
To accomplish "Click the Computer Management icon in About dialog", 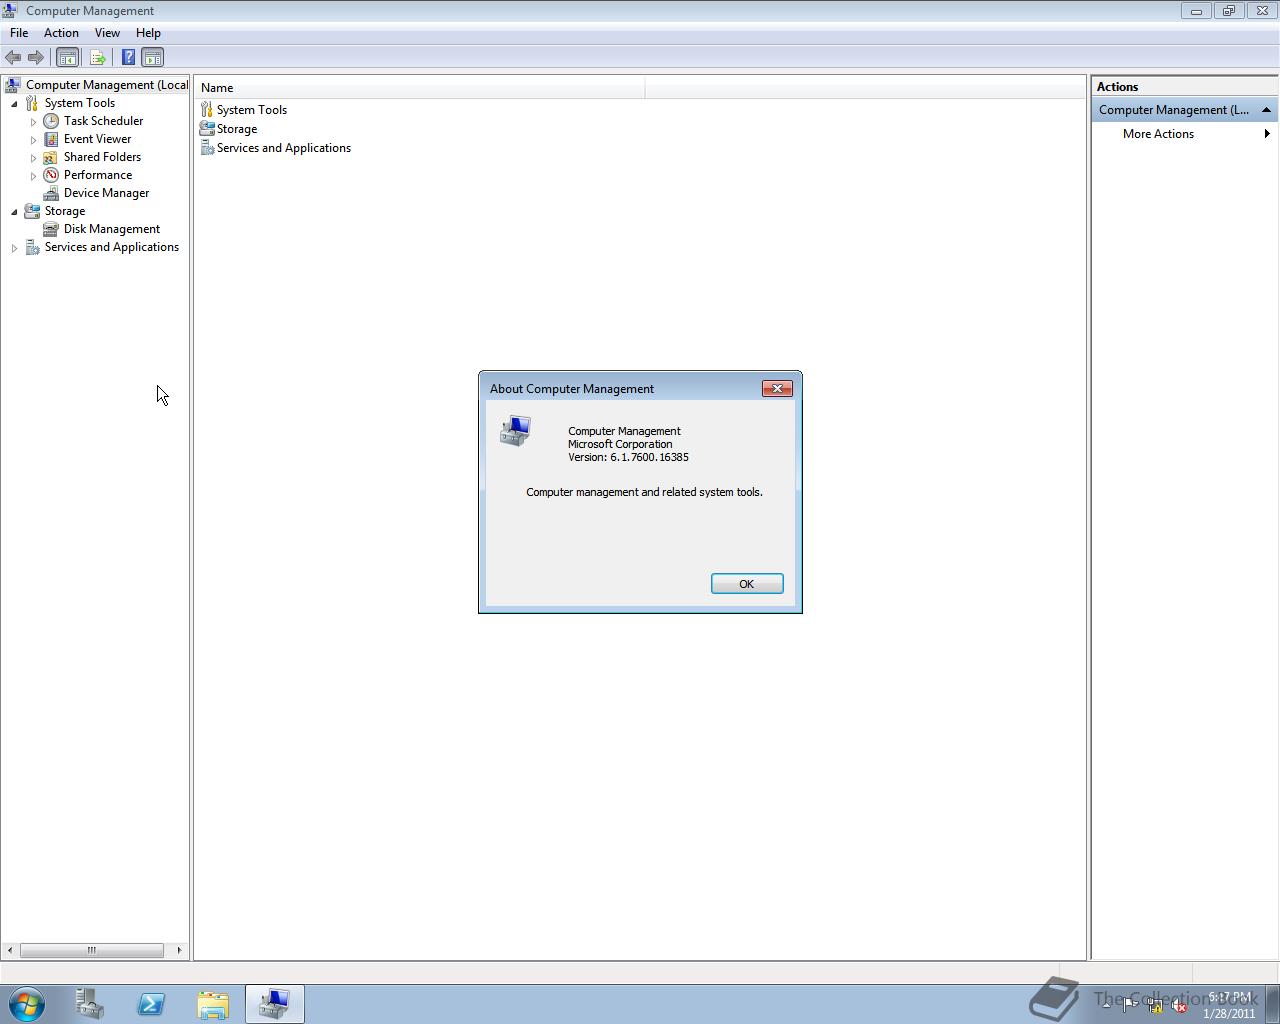I will 515,431.
